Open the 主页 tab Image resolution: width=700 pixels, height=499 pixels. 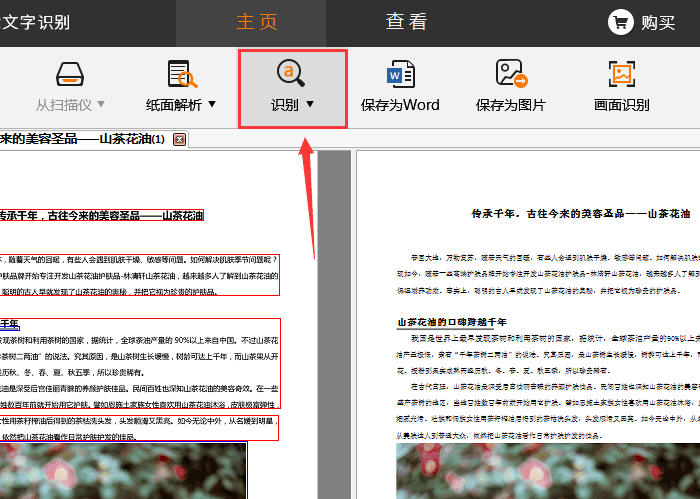[x=257, y=22]
